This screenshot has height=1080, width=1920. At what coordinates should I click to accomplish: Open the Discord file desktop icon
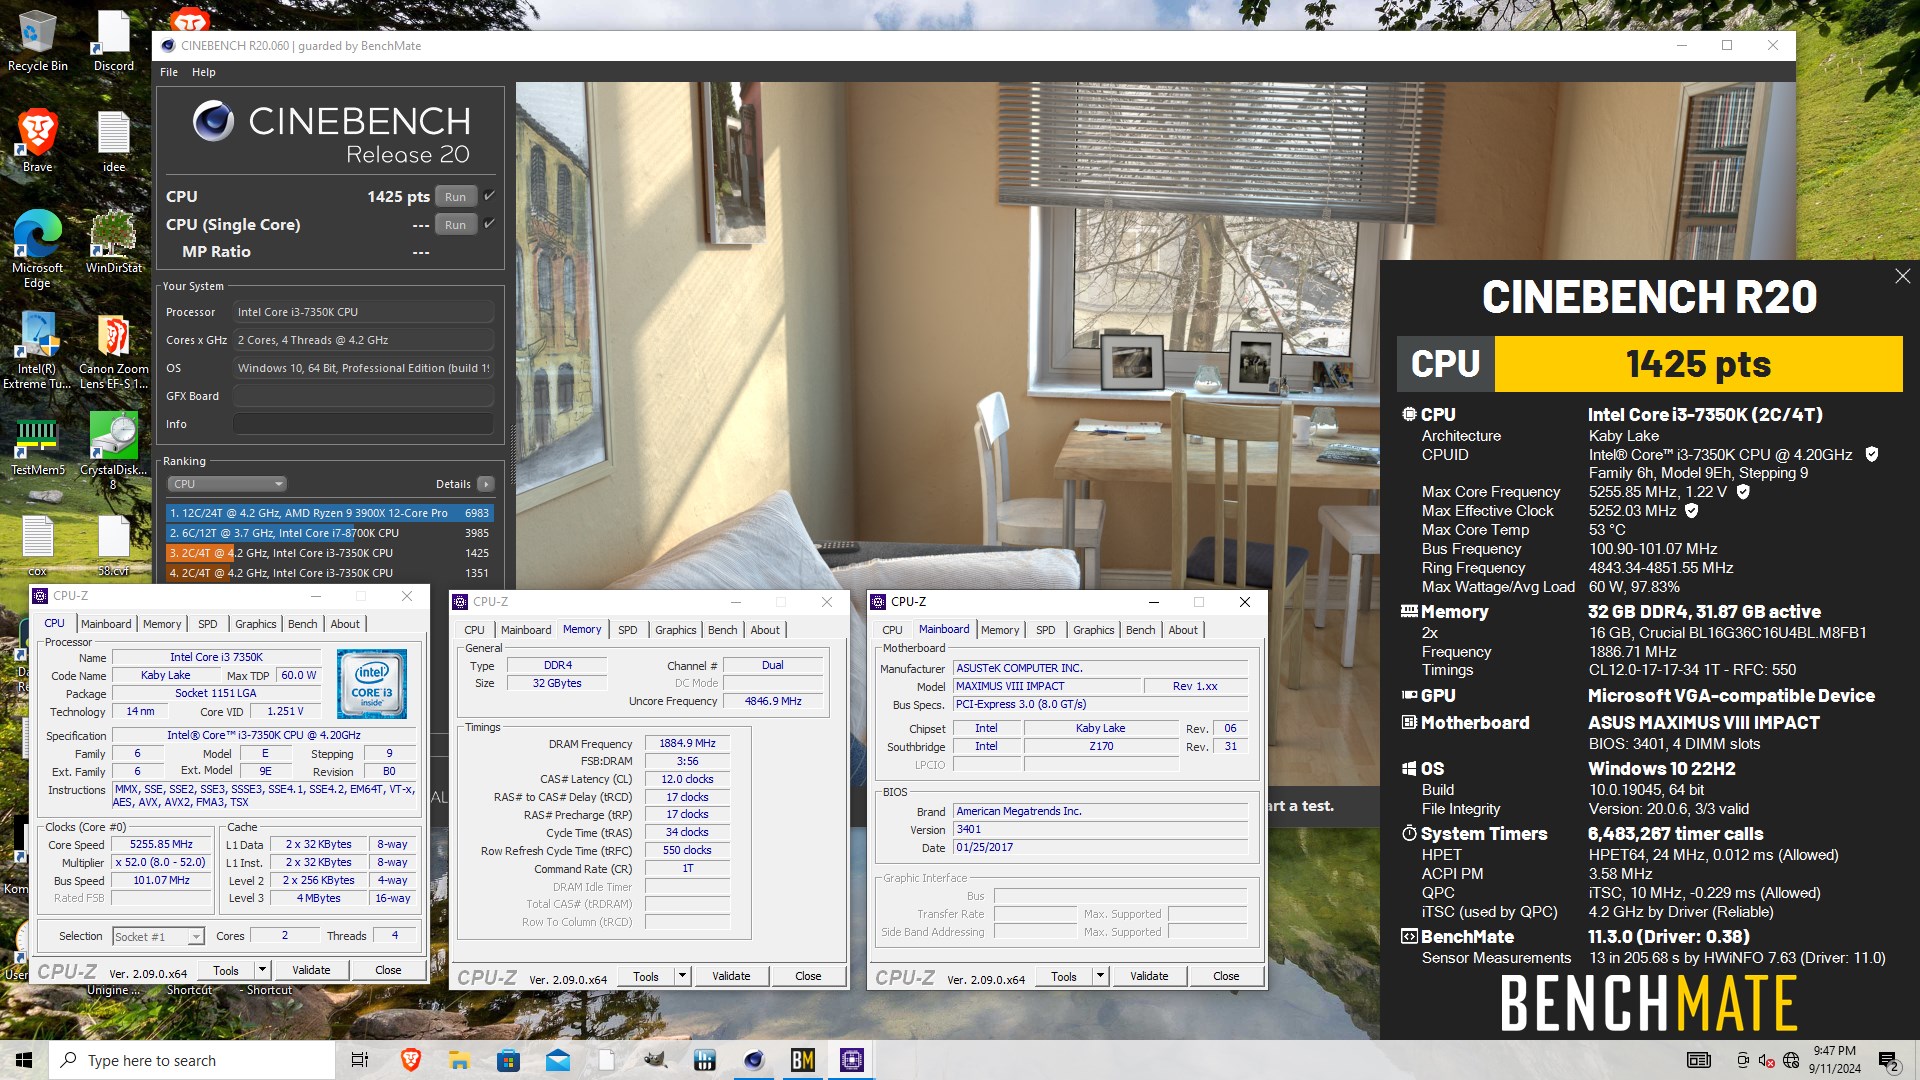(x=113, y=40)
